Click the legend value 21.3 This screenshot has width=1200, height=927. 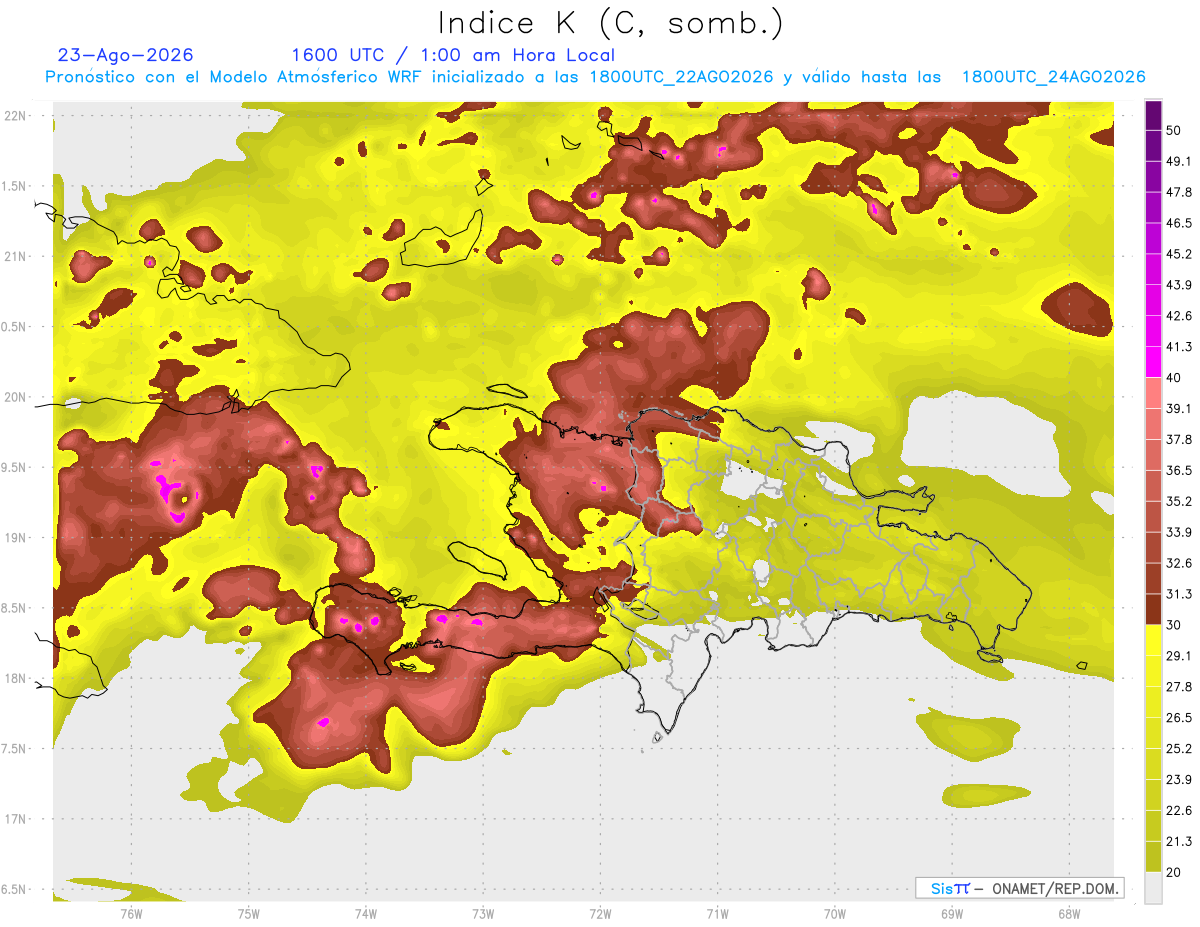(1179, 841)
